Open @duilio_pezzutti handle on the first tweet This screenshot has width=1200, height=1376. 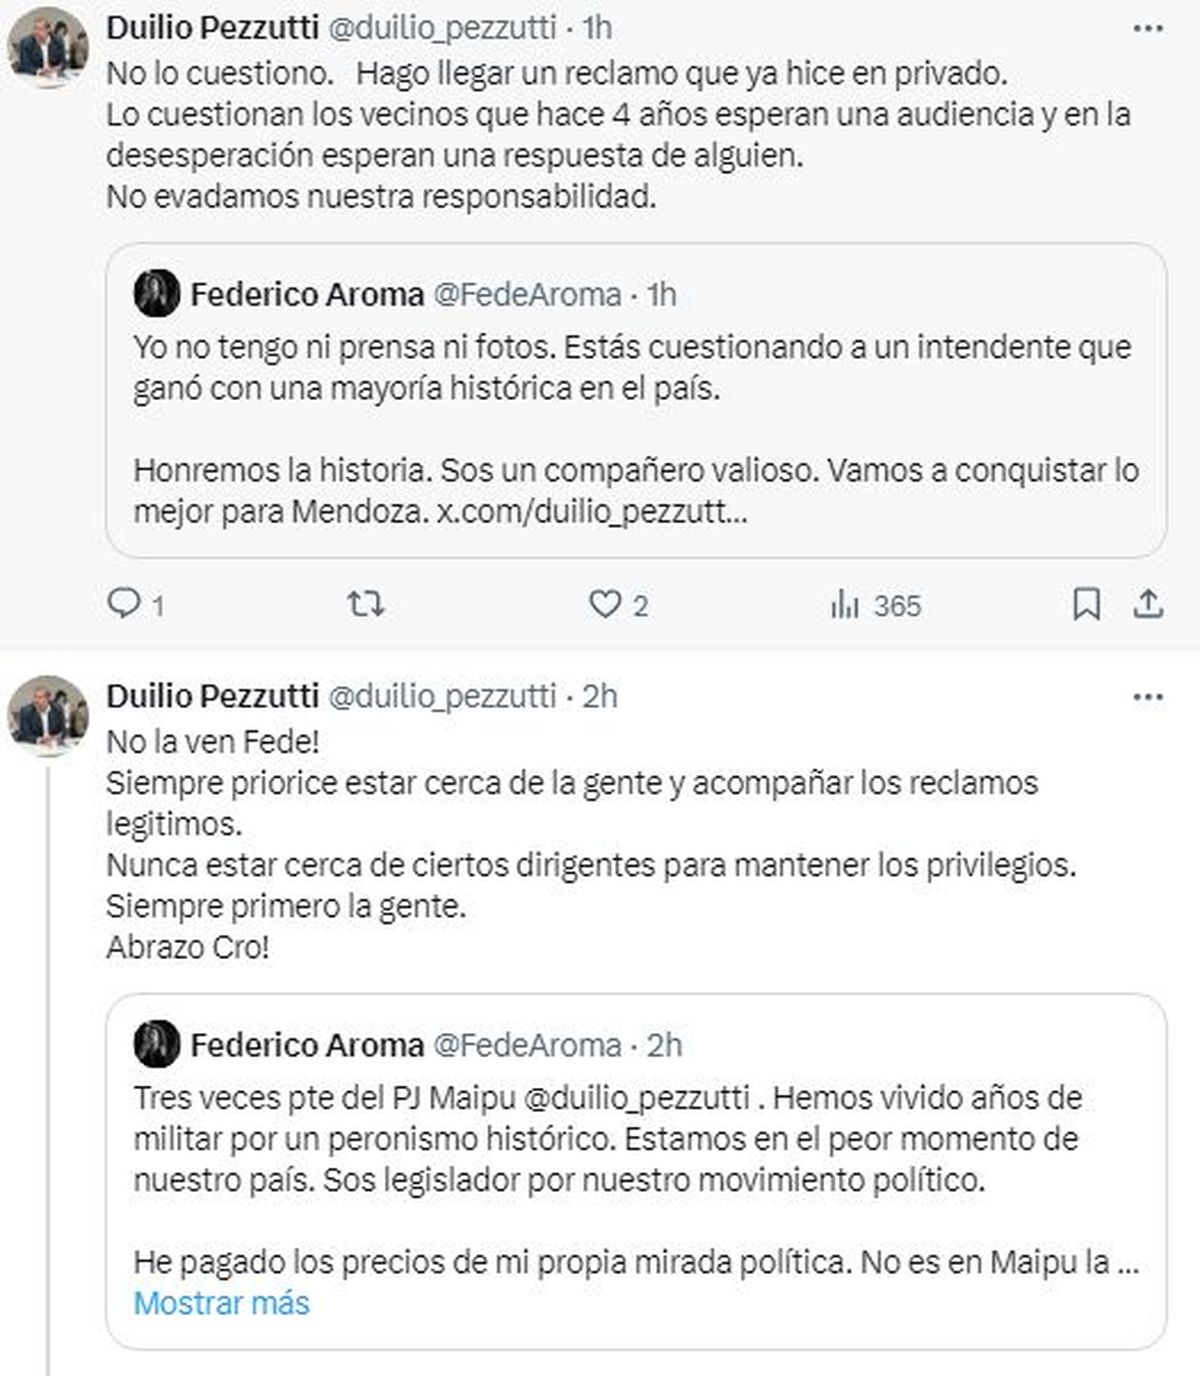point(442,28)
